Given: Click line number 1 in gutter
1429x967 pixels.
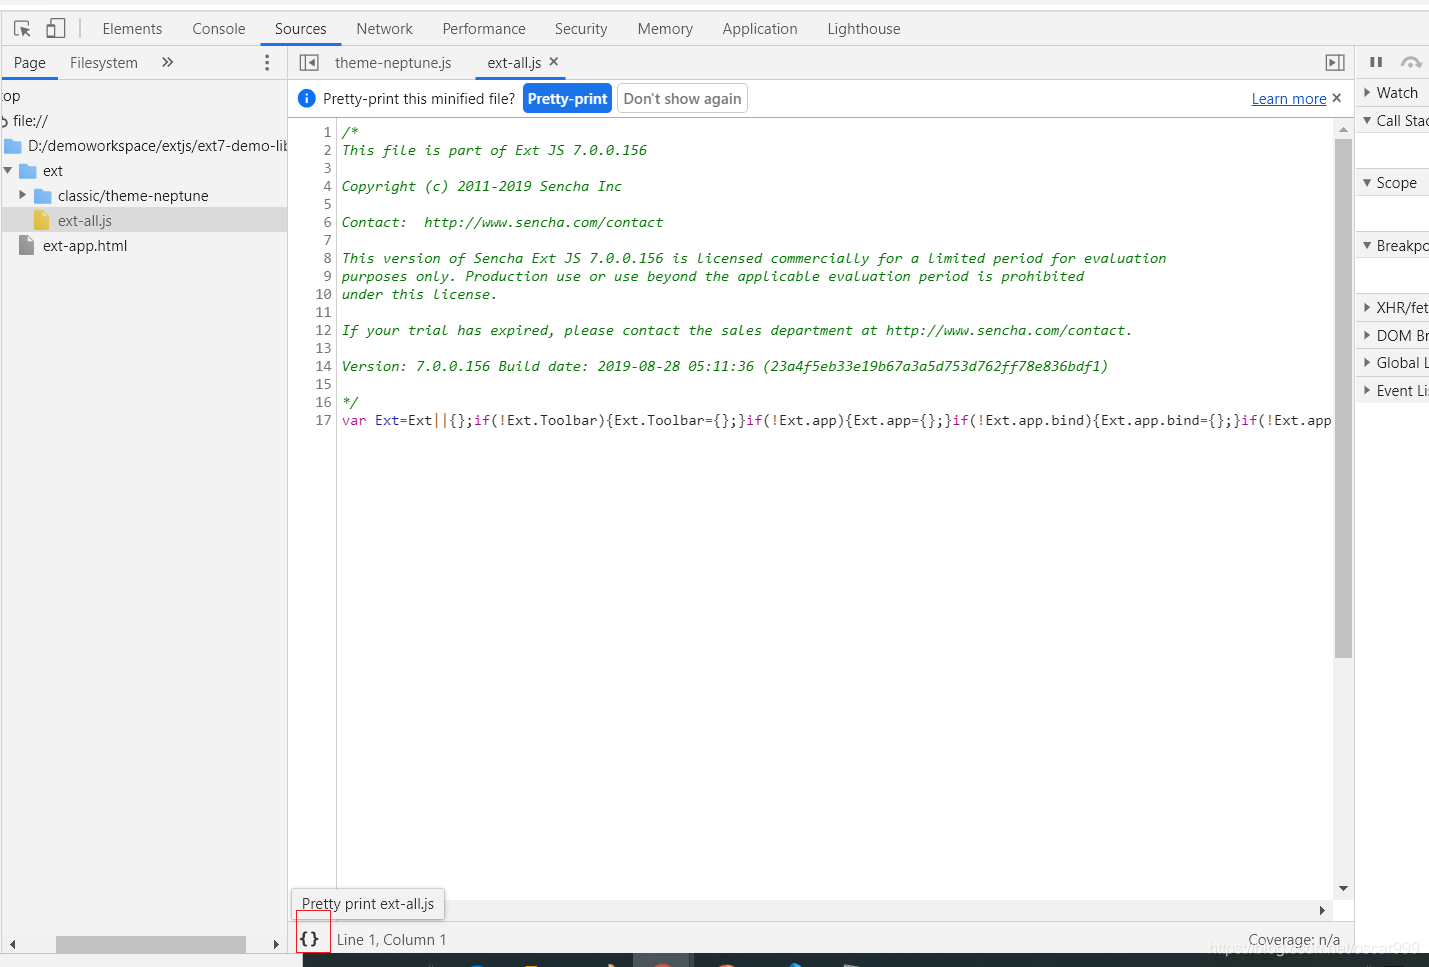Looking at the screenshot, I should coord(327,132).
